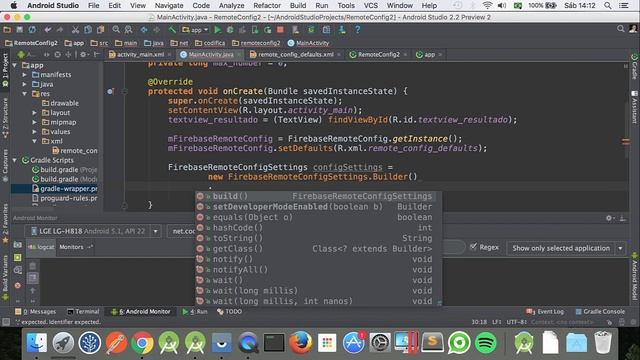Click the Save All disk icon
640x360 pixels.
tap(20, 30)
